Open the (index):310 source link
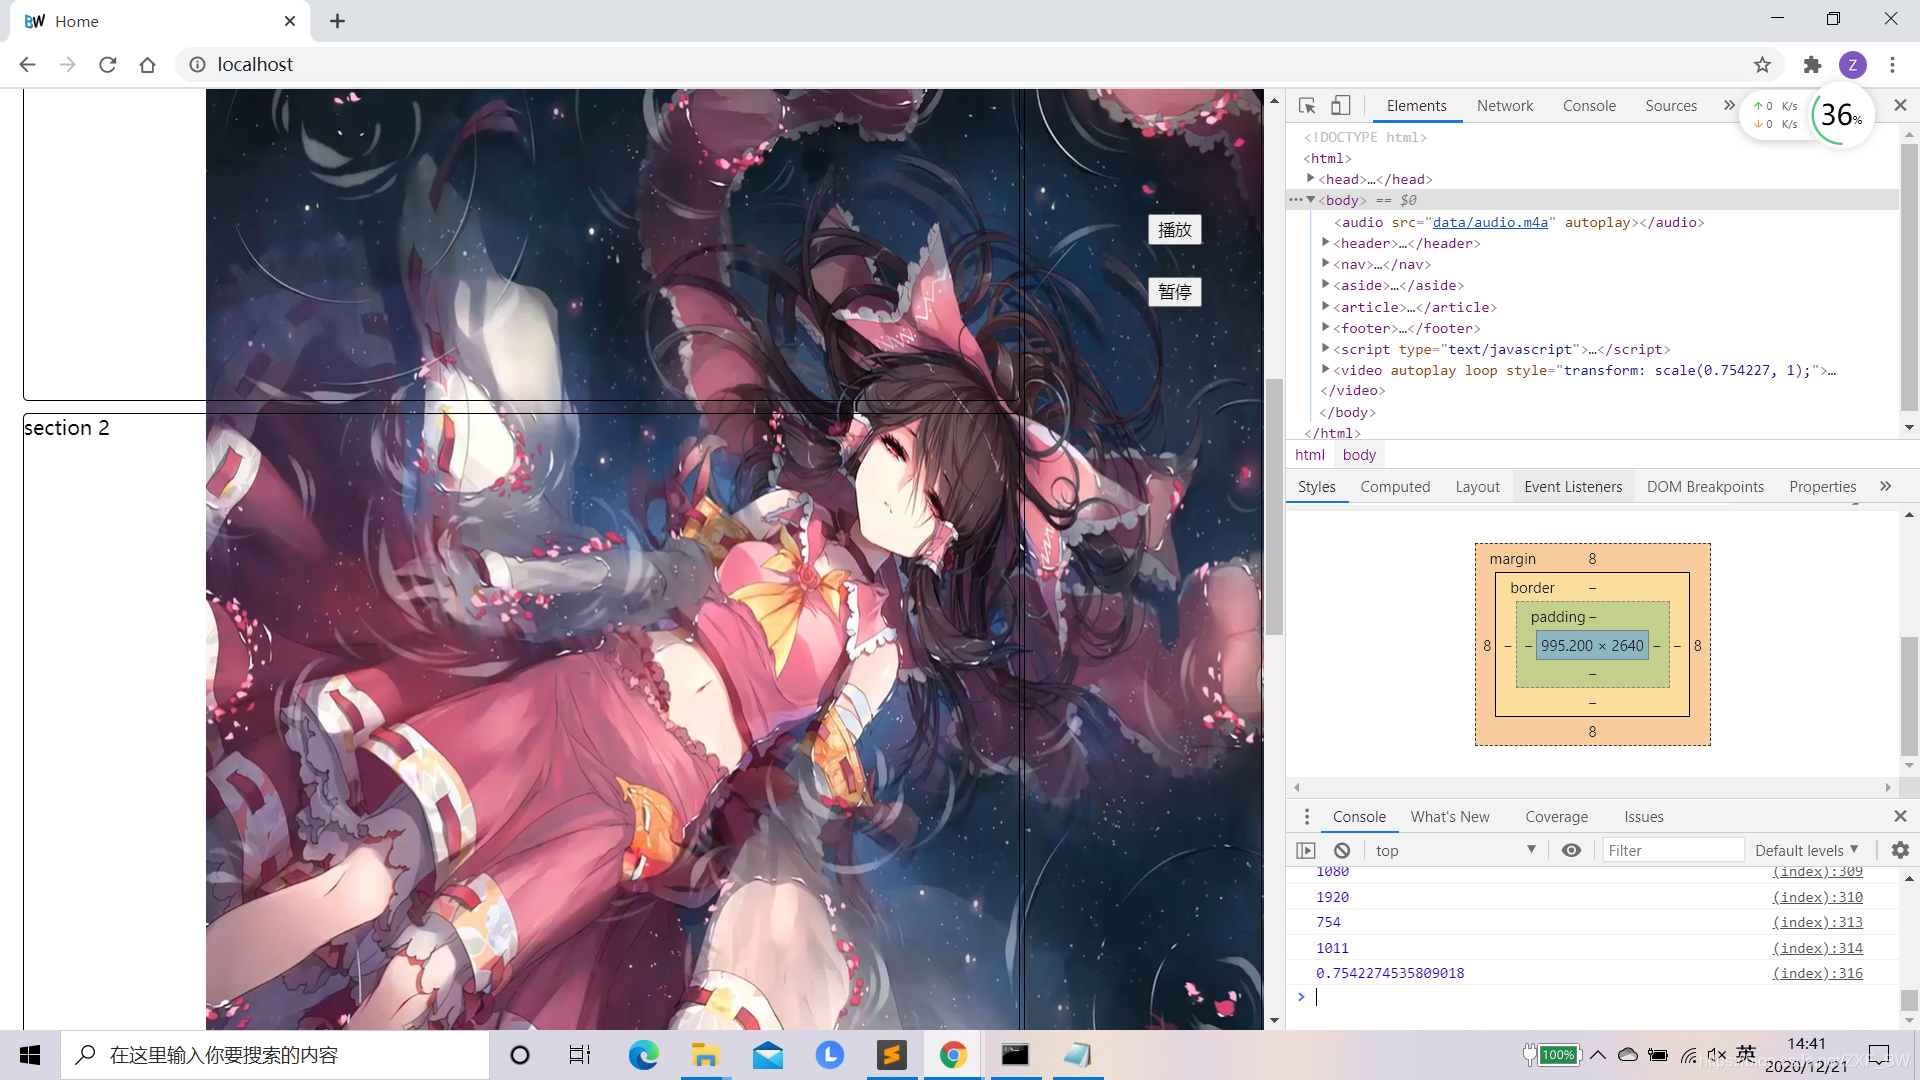1920x1080 pixels. tap(1818, 897)
